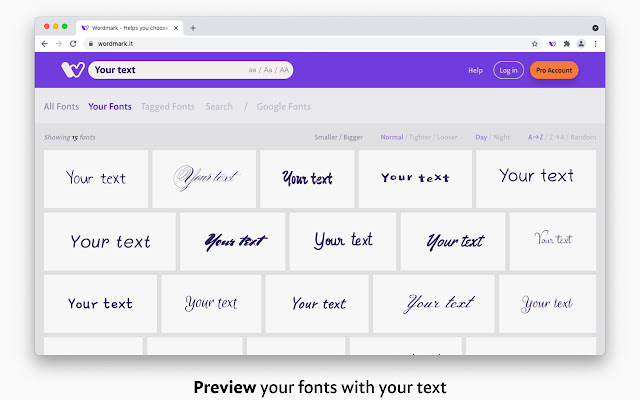Open a new tab with the plus icon
This screenshot has width=640, height=400.
[193, 28]
